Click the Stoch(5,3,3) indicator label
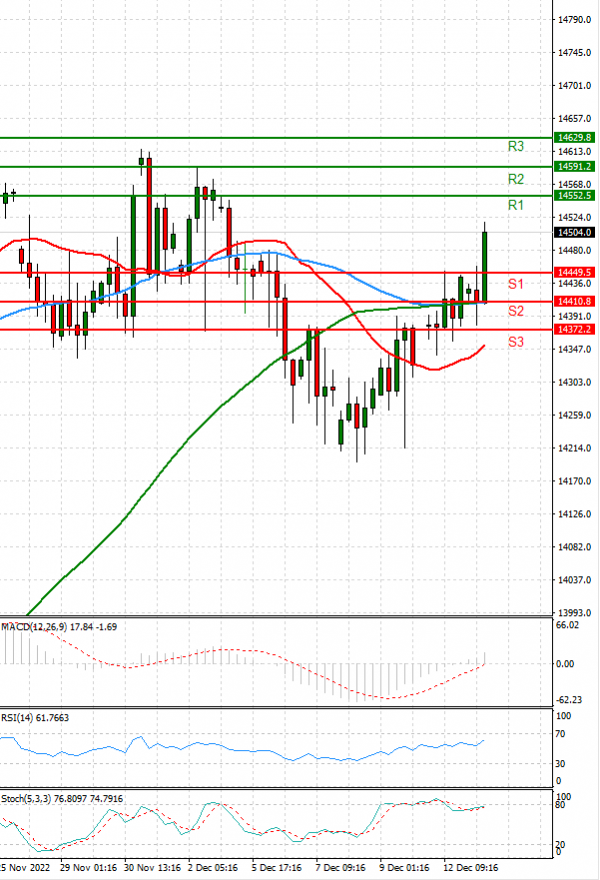This screenshot has height=880, width=600. (62, 799)
